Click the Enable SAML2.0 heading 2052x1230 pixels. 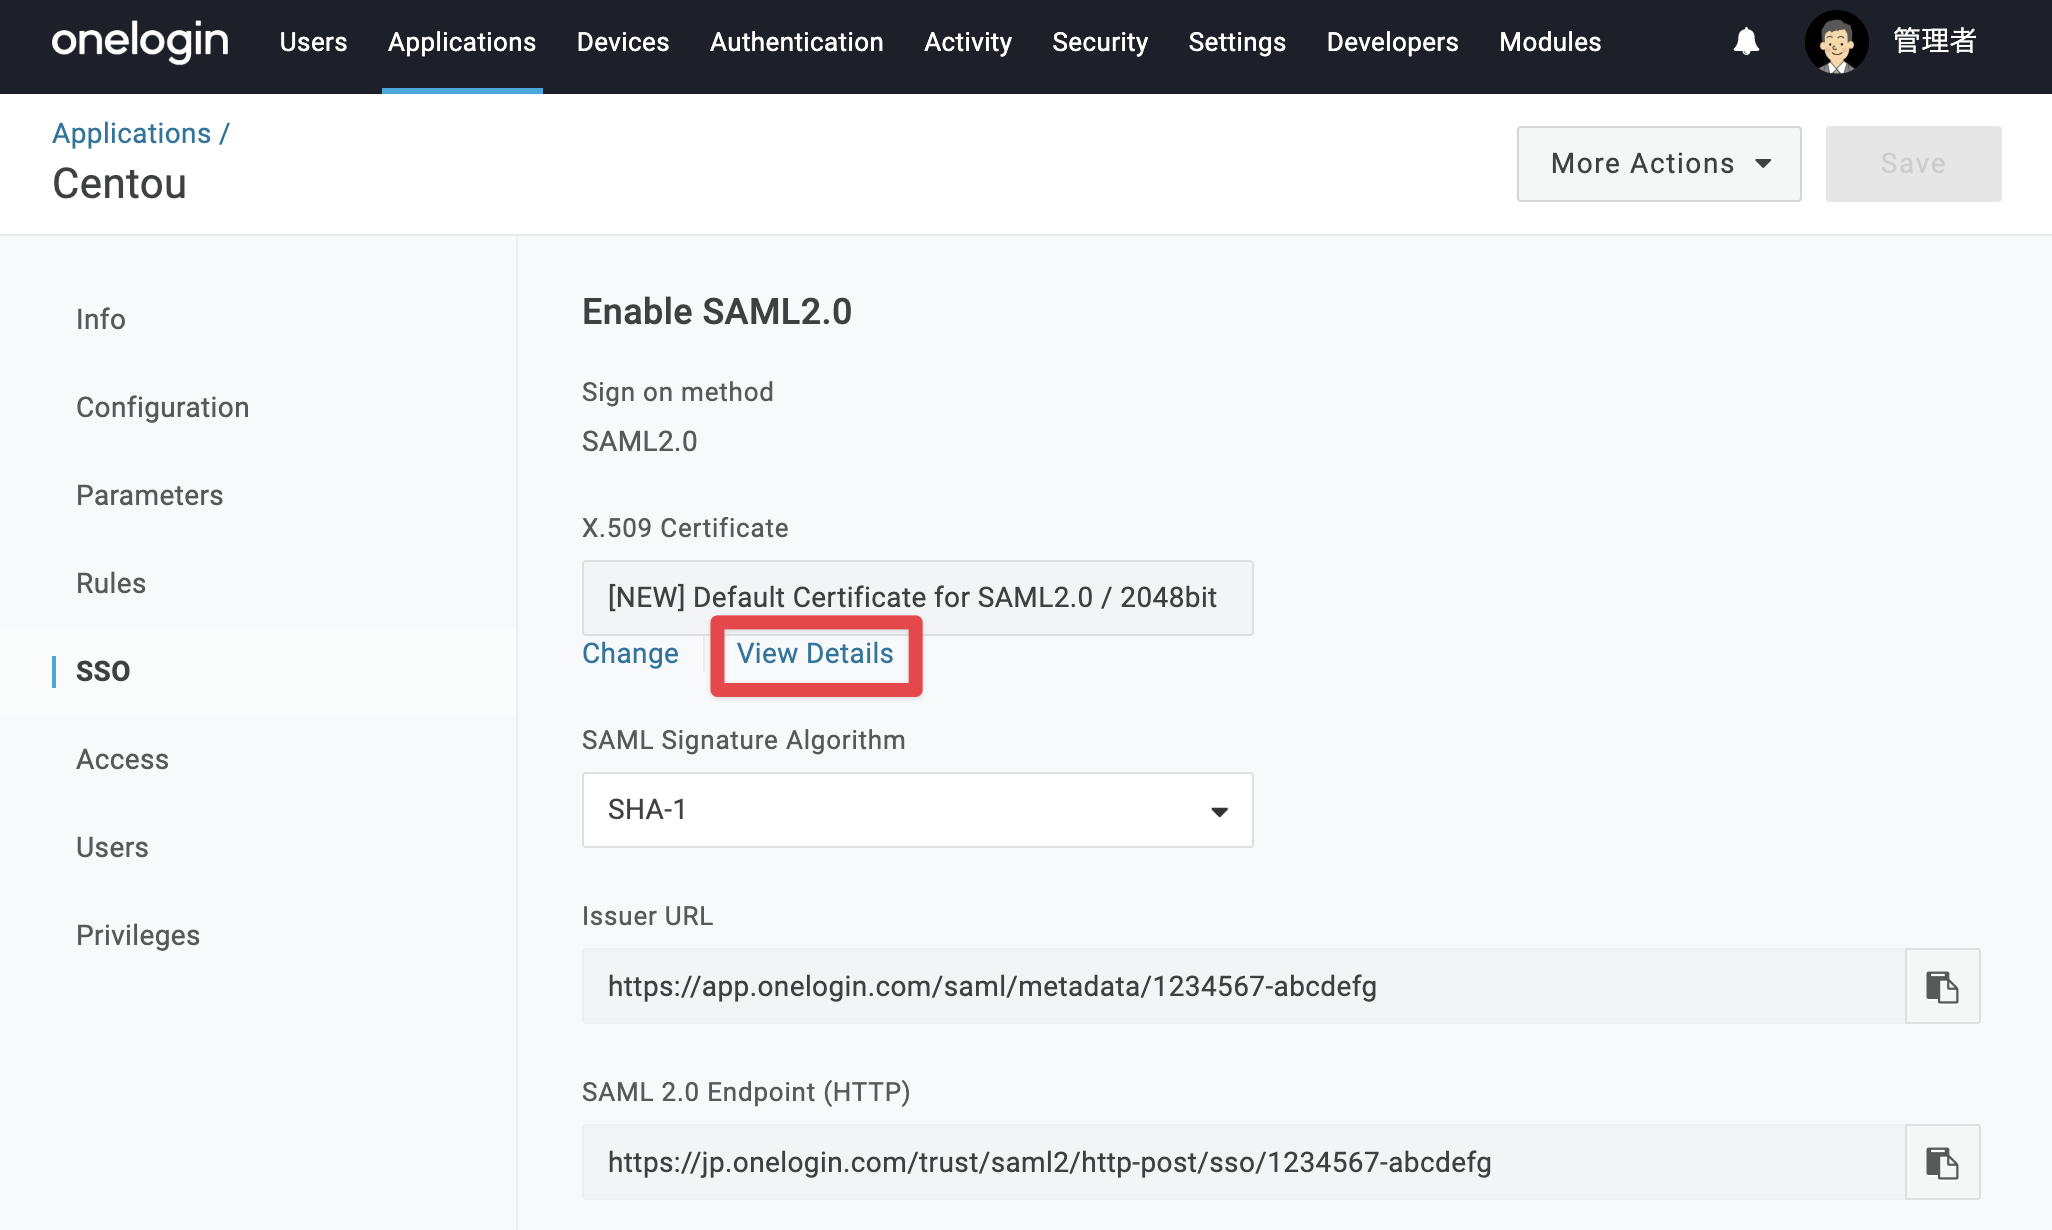(x=717, y=312)
